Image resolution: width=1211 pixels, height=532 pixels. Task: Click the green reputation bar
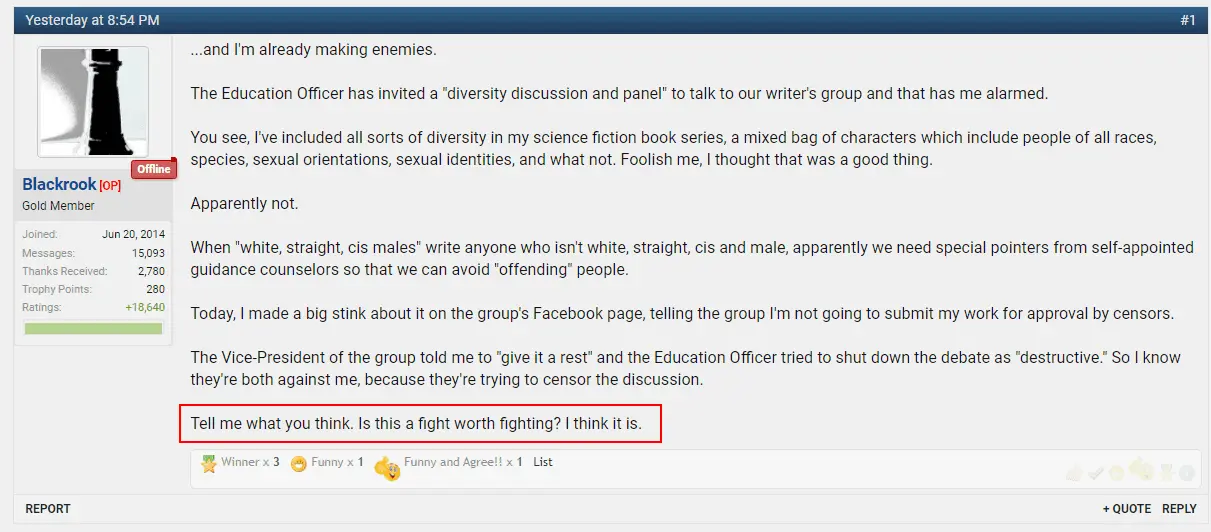pyautogui.click(x=93, y=328)
